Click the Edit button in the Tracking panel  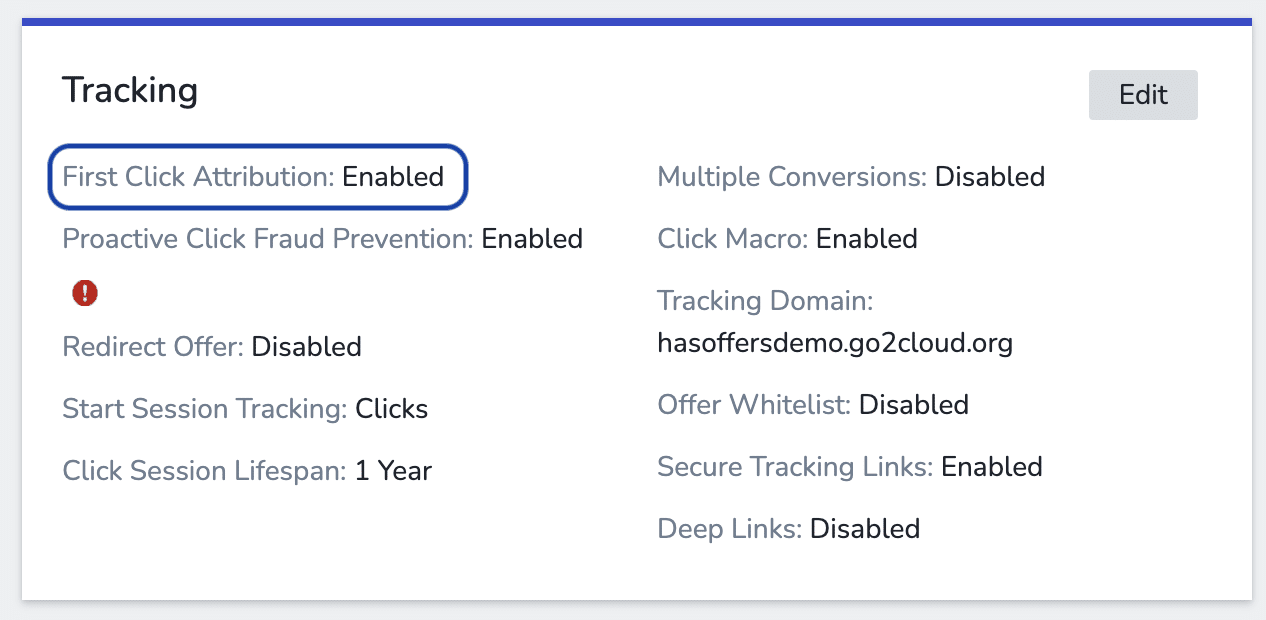(x=1142, y=94)
